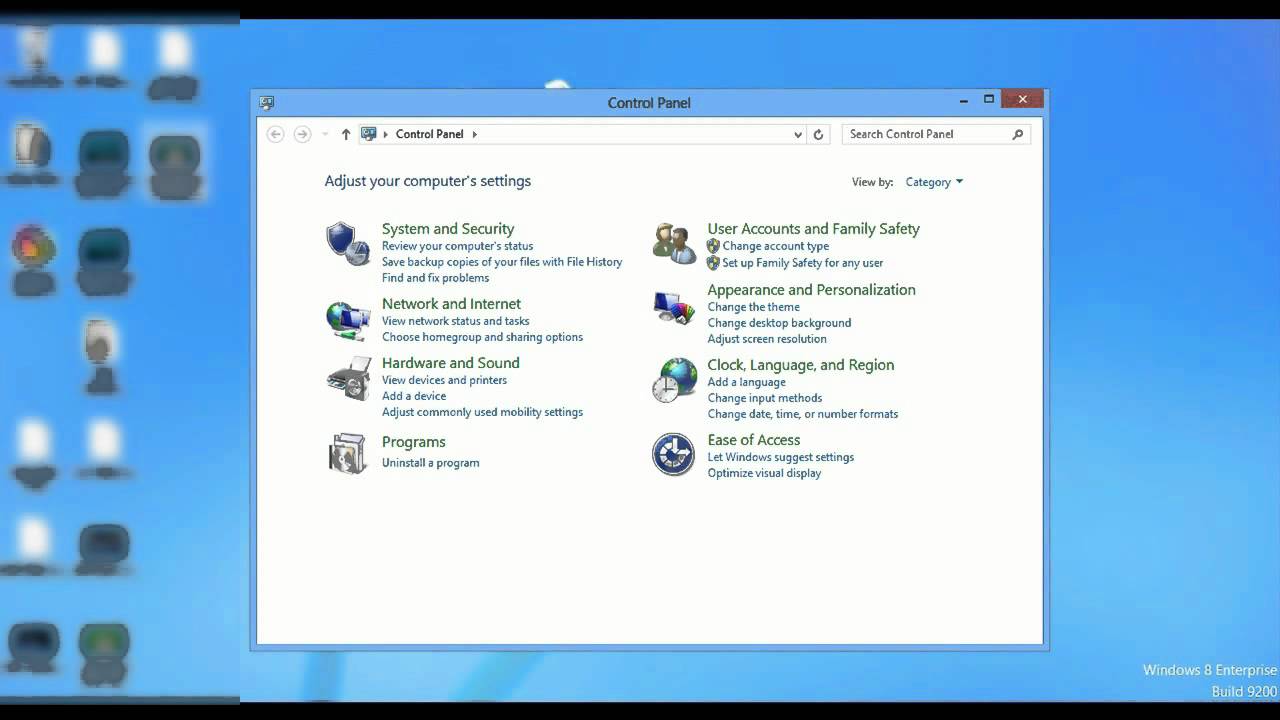Open User Accounts and Family Safety heading
Viewport: 1280px width, 720px height.
click(x=813, y=229)
